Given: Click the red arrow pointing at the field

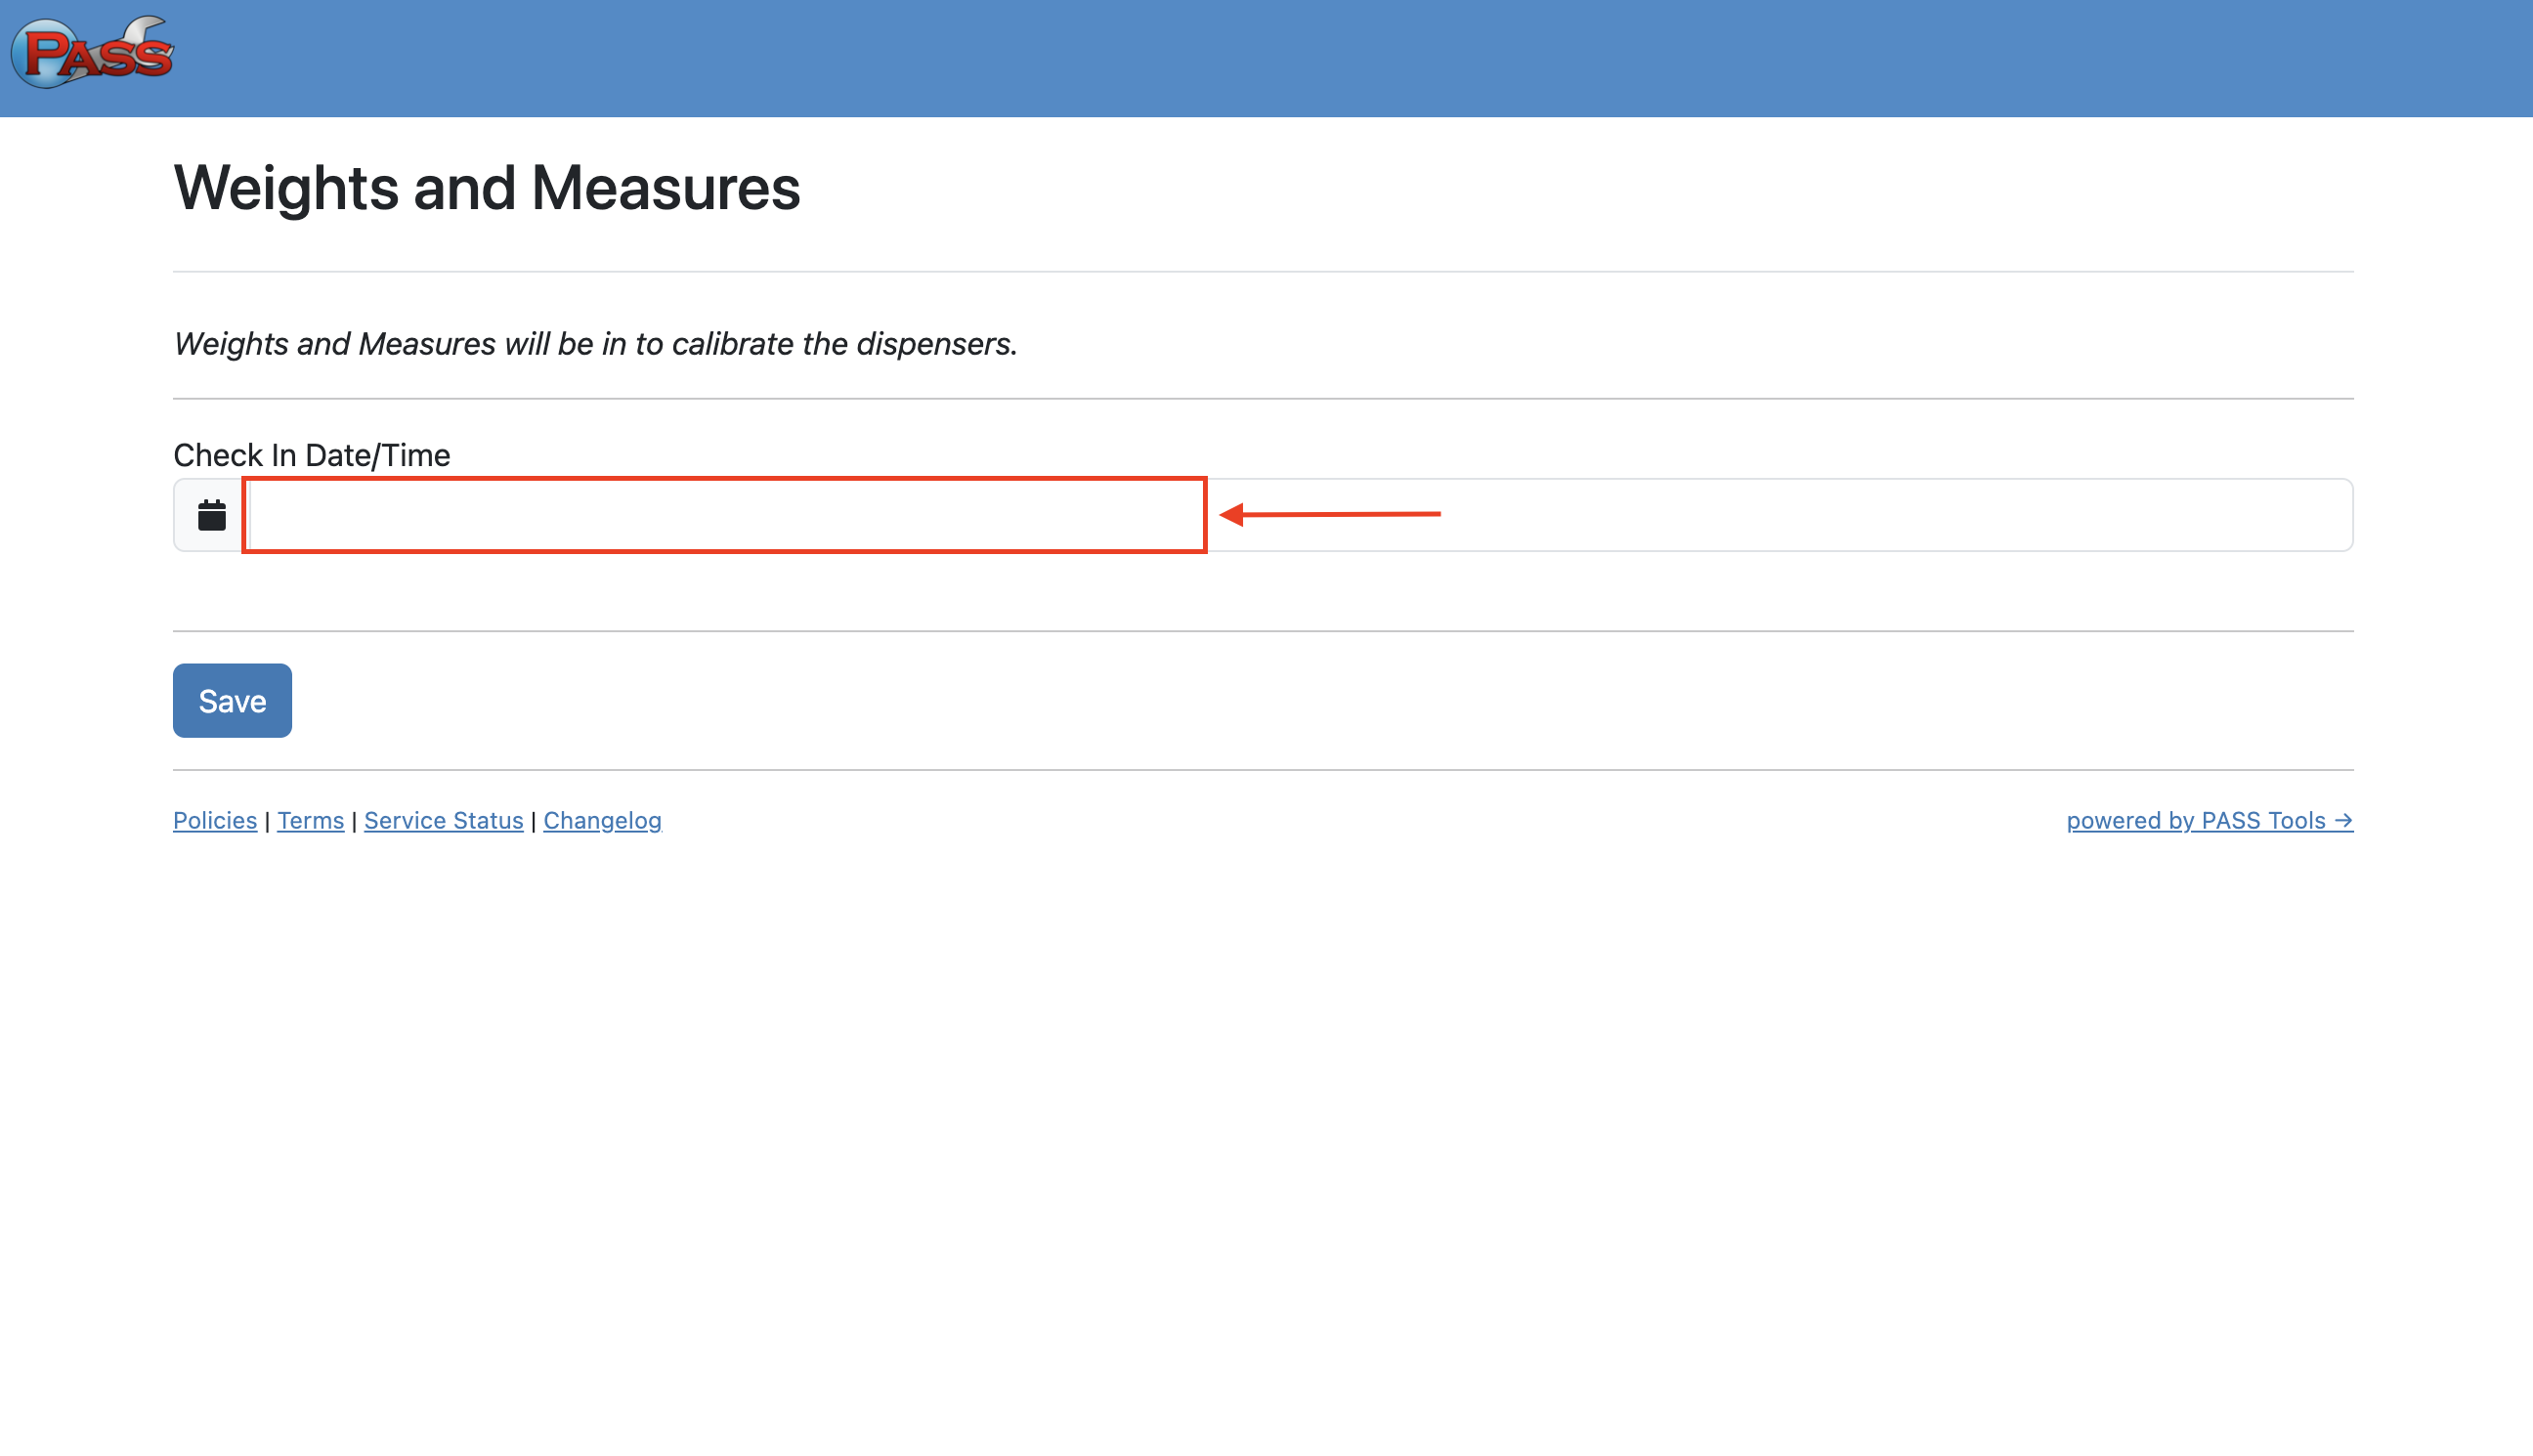Looking at the screenshot, I should [x=1329, y=515].
